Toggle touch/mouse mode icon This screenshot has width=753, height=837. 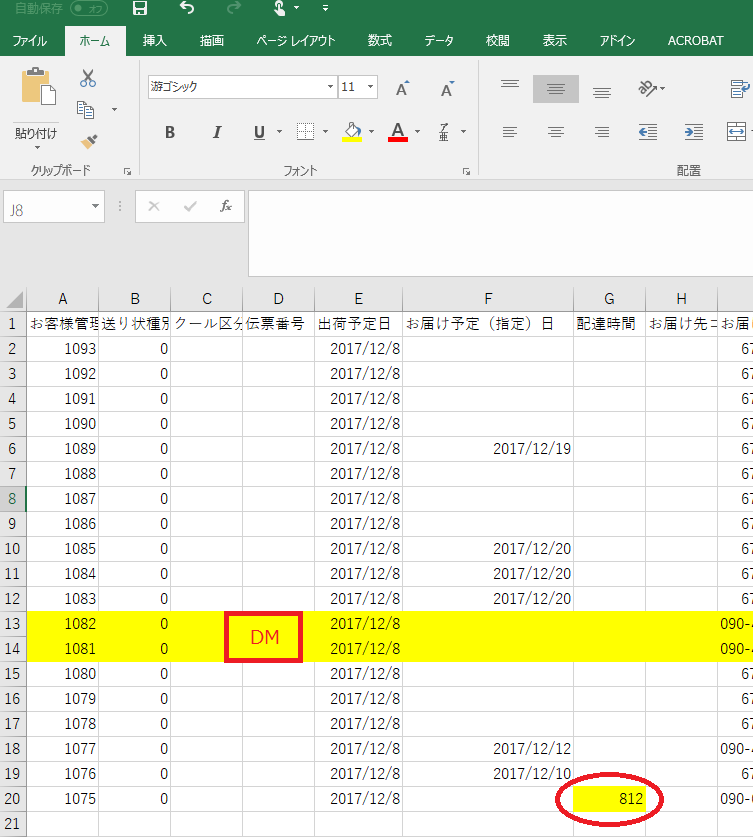click(279, 8)
